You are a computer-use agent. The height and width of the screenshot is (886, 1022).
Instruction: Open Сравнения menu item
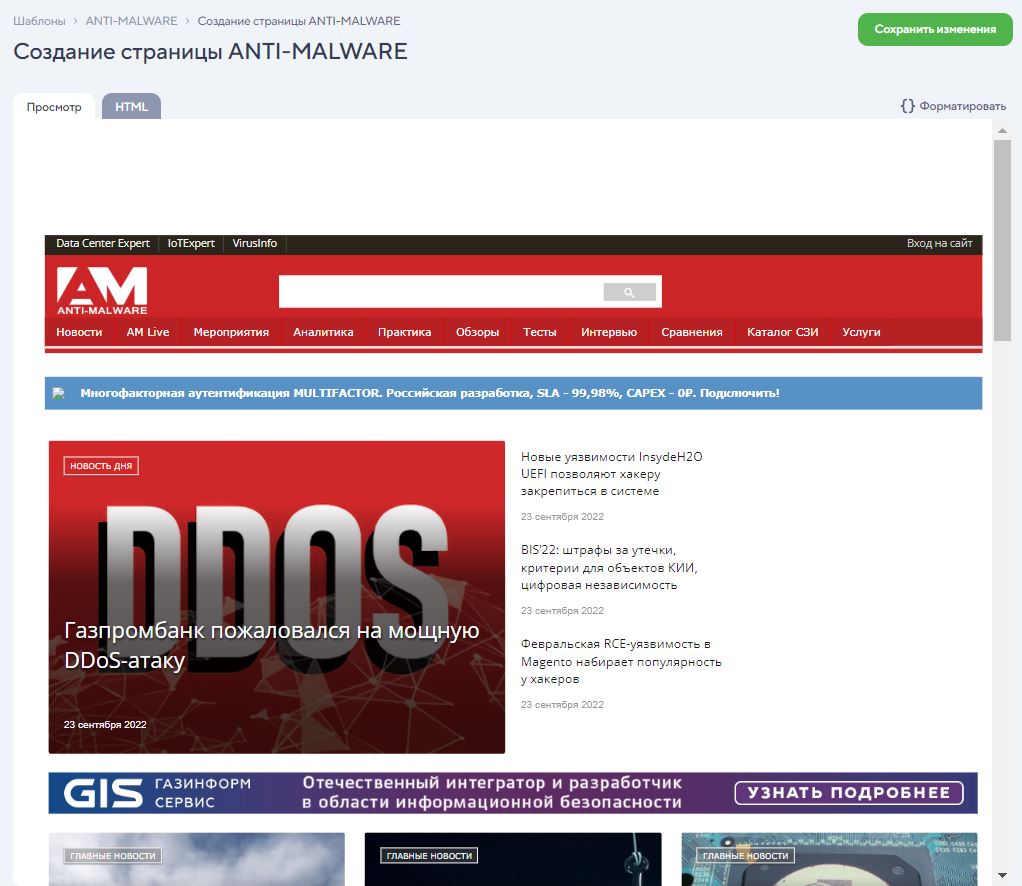click(x=692, y=332)
